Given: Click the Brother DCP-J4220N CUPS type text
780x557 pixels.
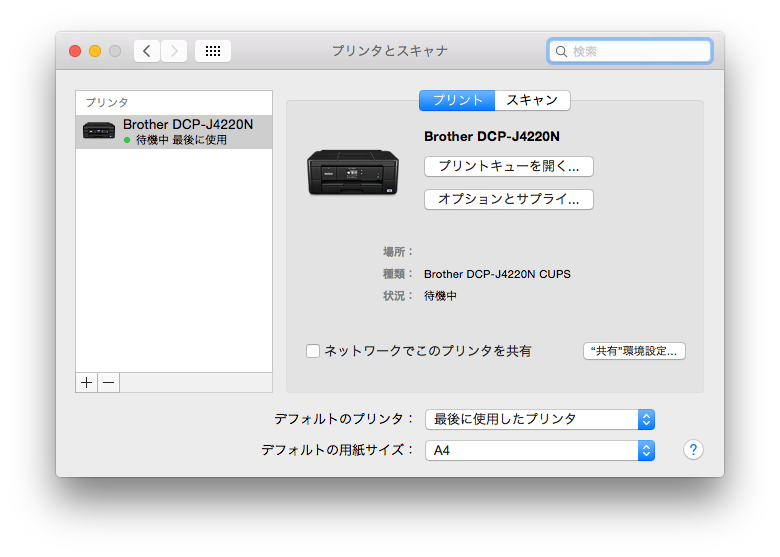Looking at the screenshot, I should click(497, 274).
